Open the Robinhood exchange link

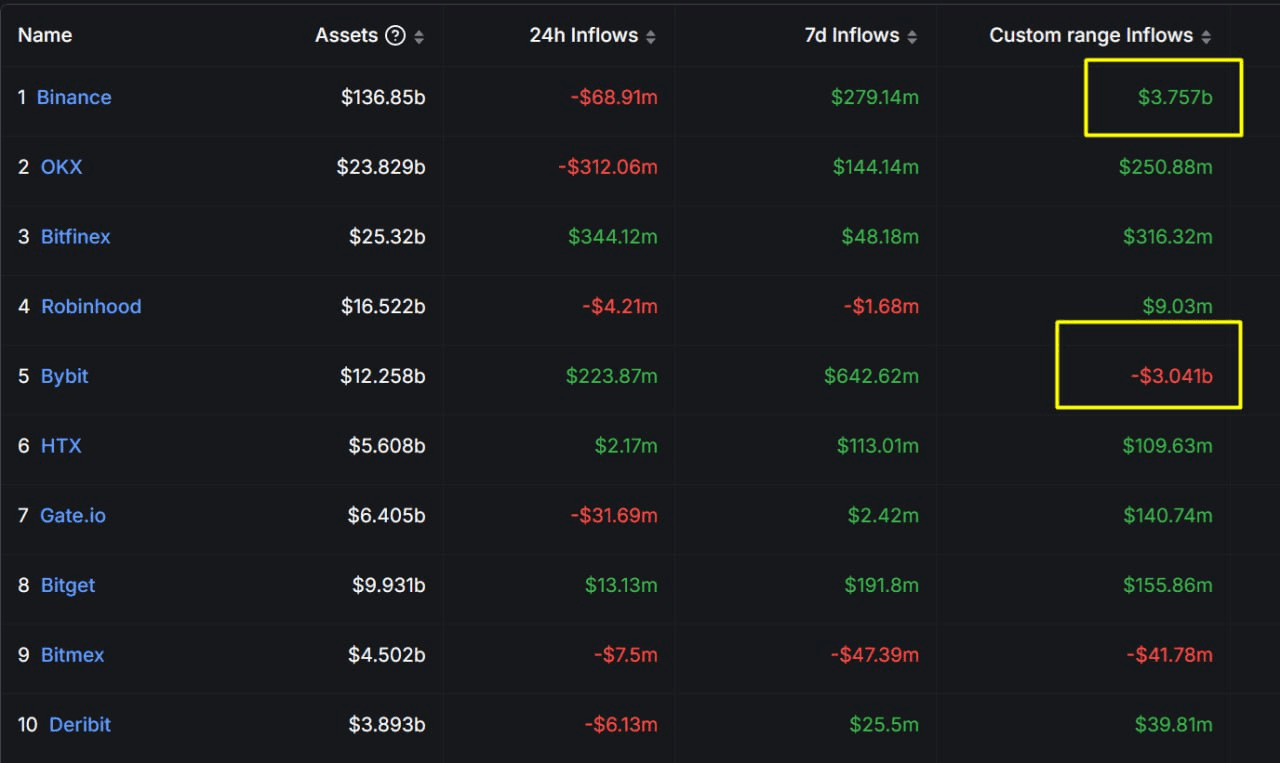click(x=91, y=307)
